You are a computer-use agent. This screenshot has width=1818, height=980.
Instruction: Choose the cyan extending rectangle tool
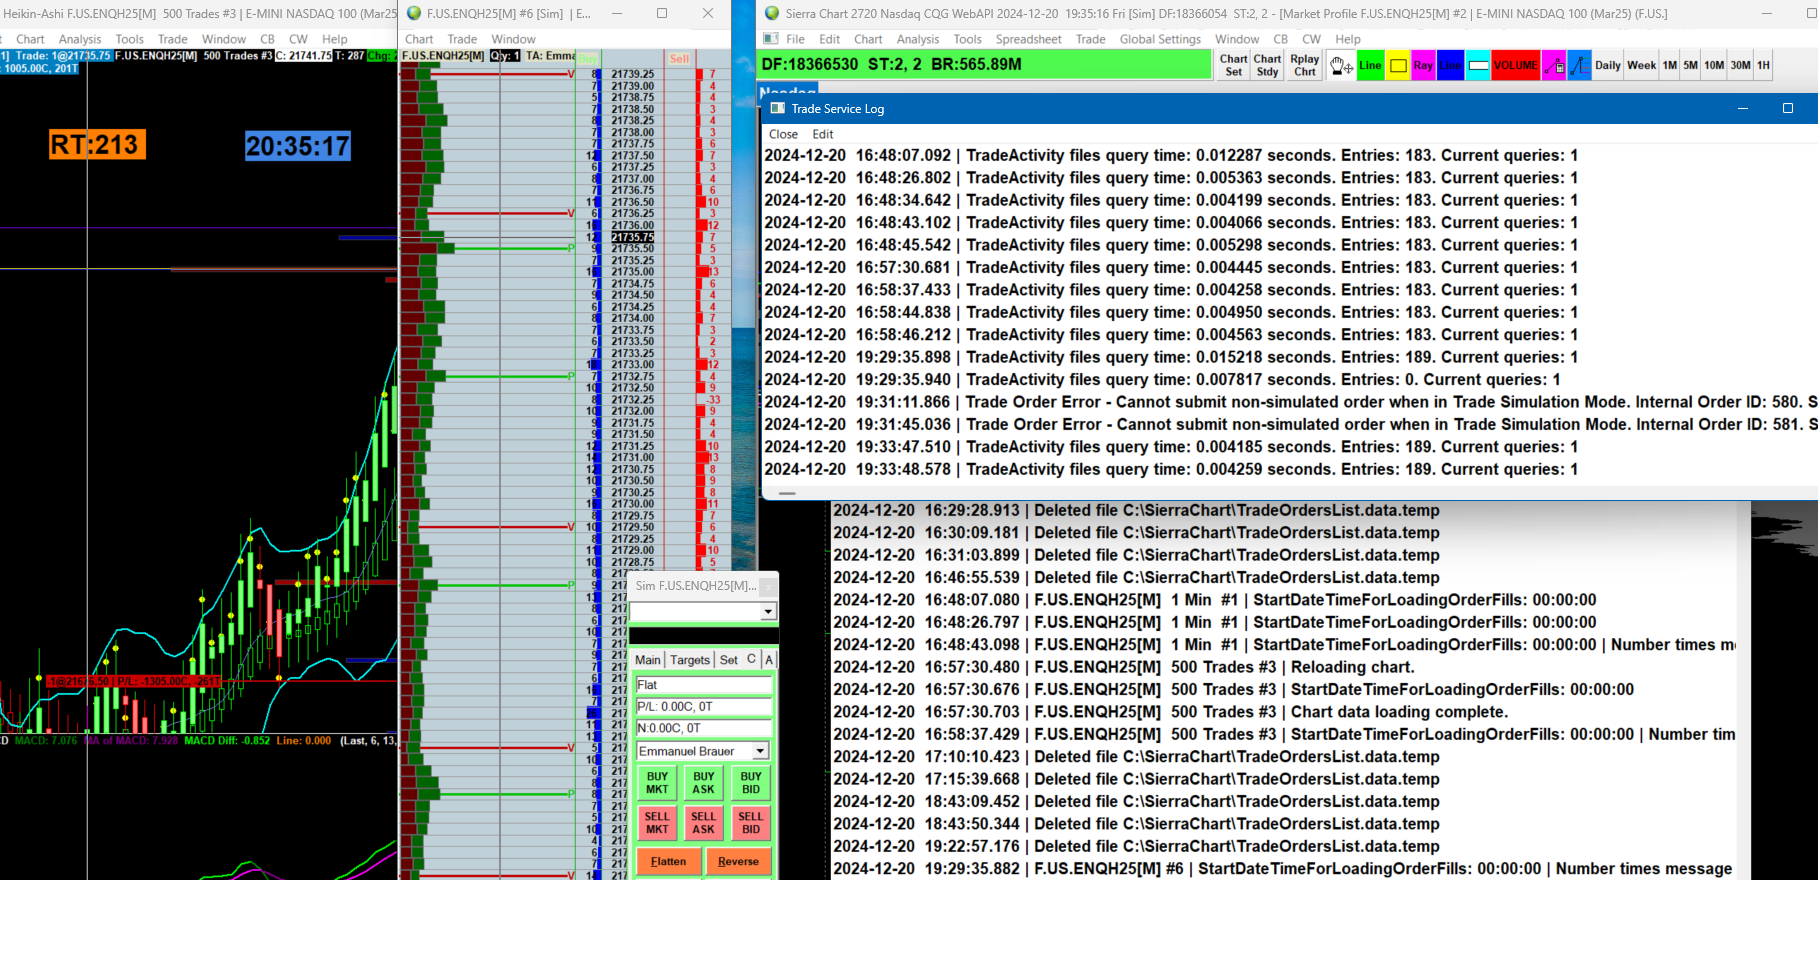pyautogui.click(x=1477, y=66)
